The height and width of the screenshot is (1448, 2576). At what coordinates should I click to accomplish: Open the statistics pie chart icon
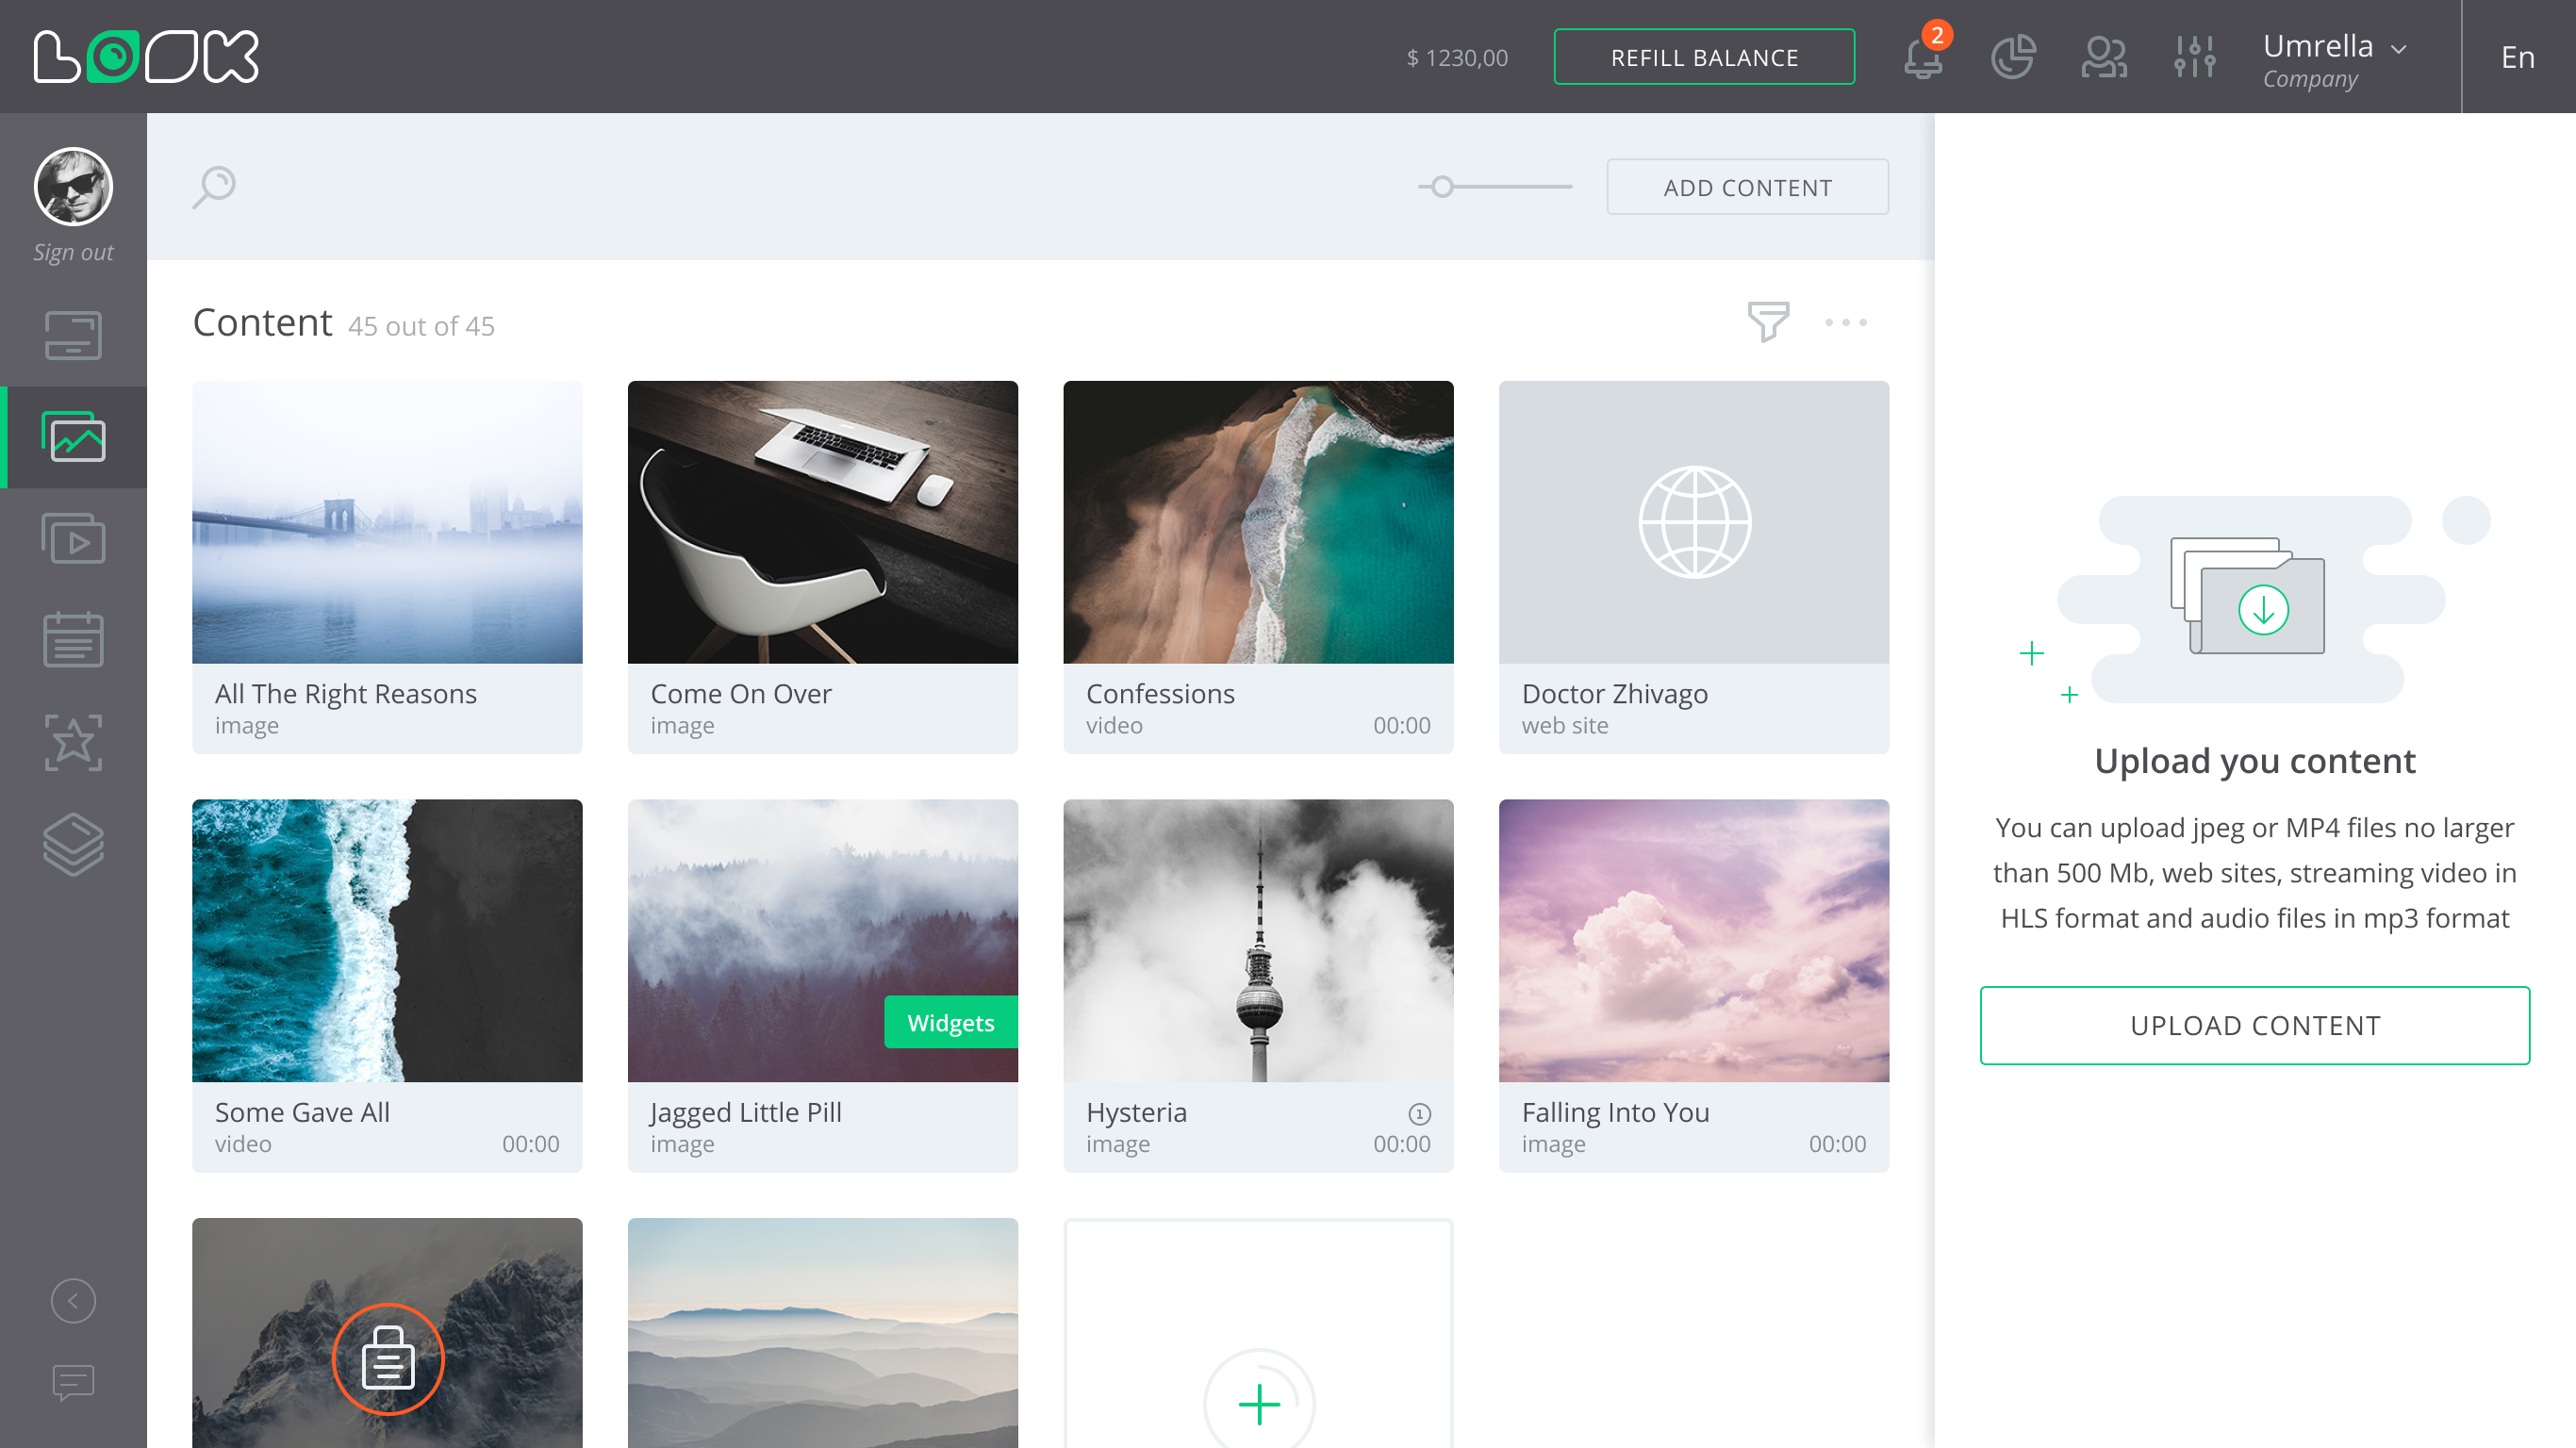[x=2012, y=57]
